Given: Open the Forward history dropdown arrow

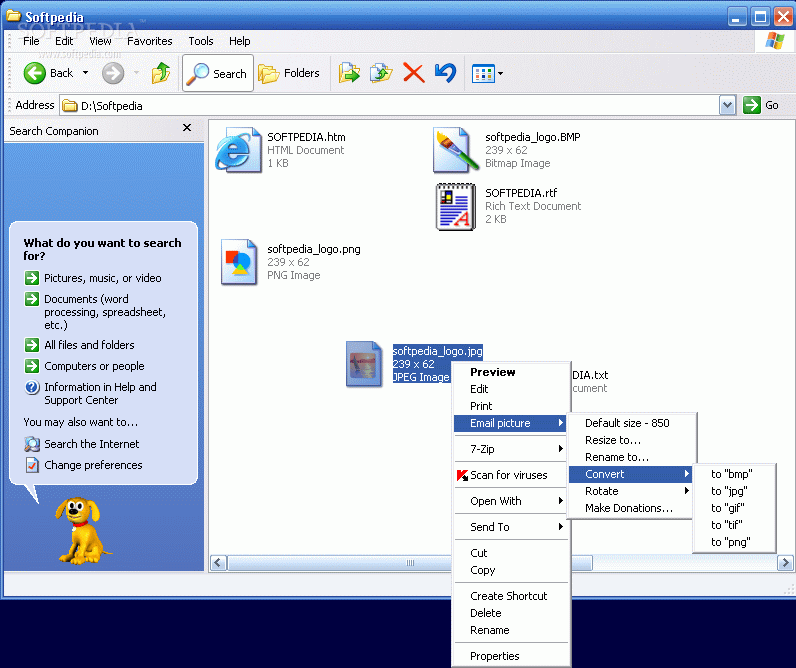Looking at the screenshot, I should click(x=136, y=73).
